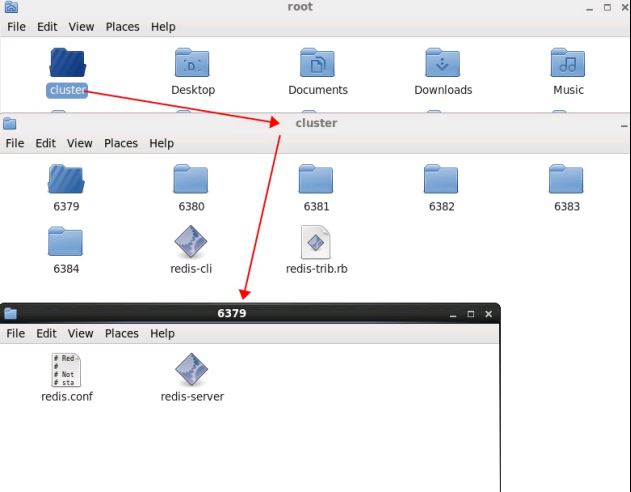Open the Desktop folder icon

[x=192, y=62]
